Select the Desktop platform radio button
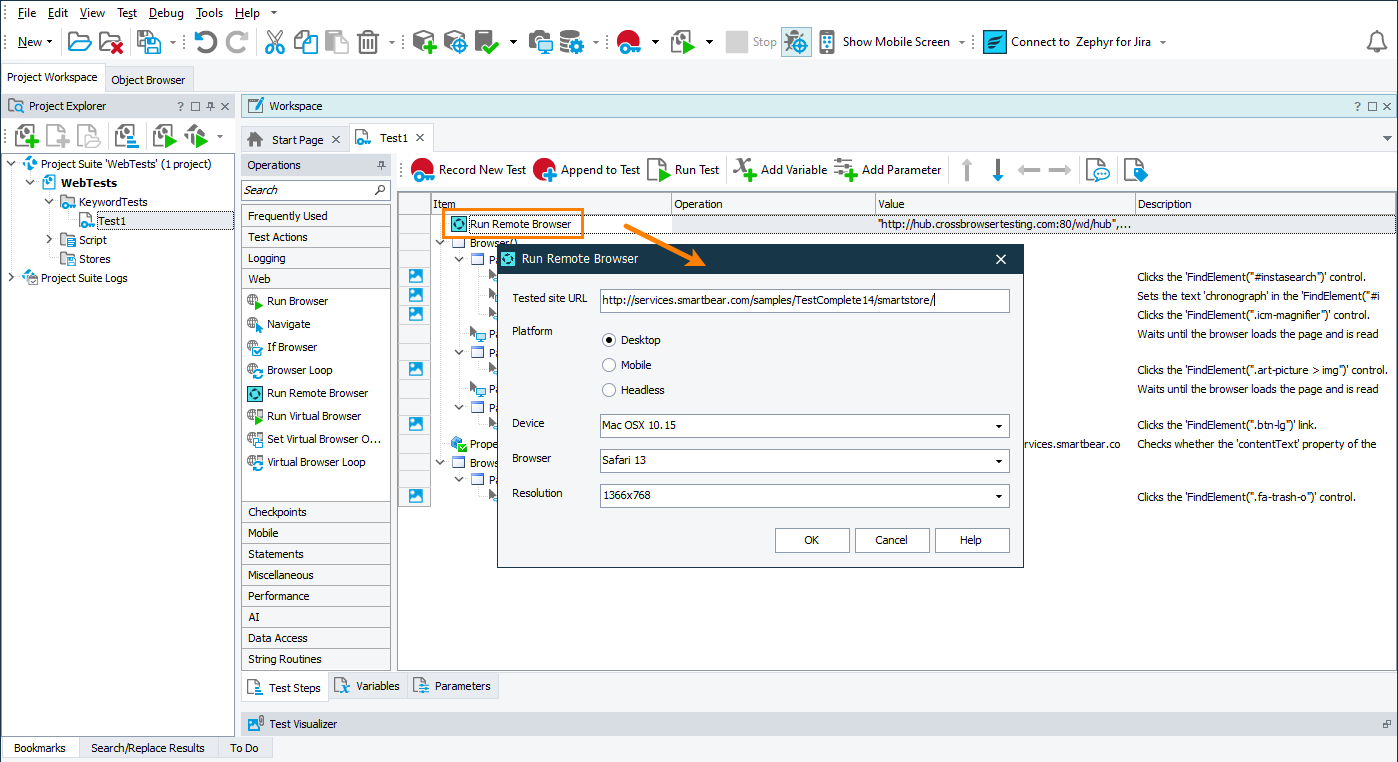Screen dimensions: 1398x762 tap(608, 339)
